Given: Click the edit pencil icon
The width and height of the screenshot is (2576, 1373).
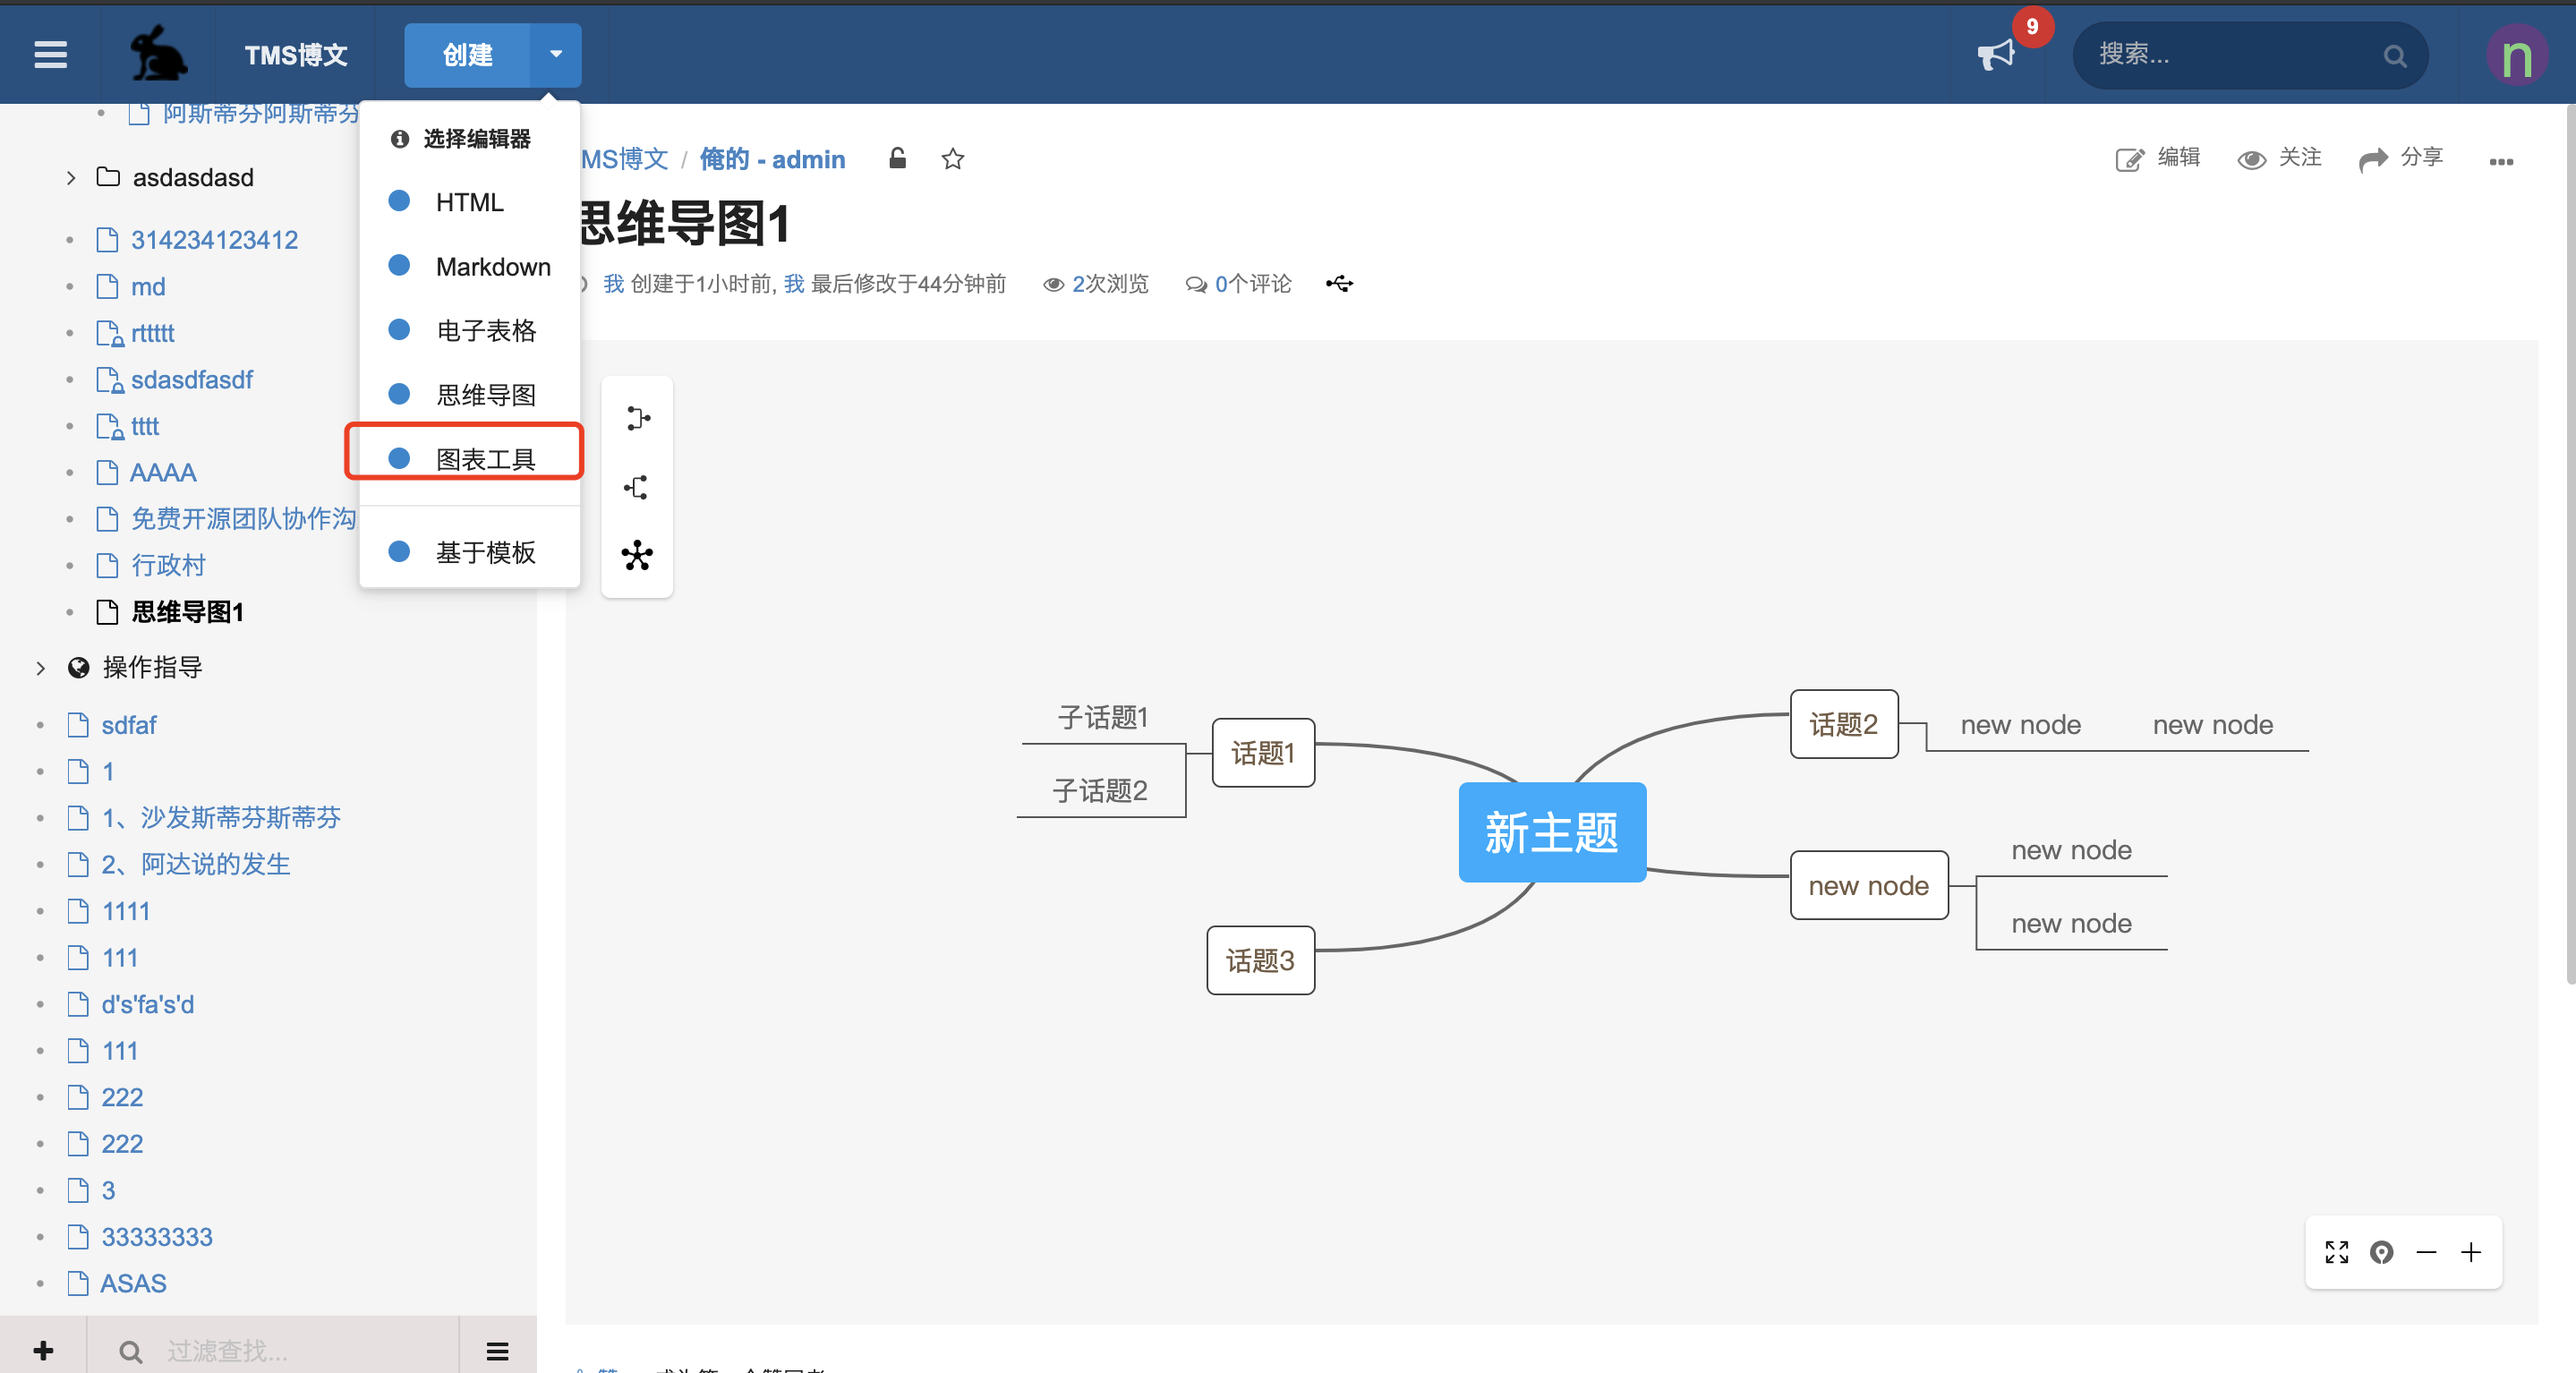Looking at the screenshot, I should (2129, 159).
